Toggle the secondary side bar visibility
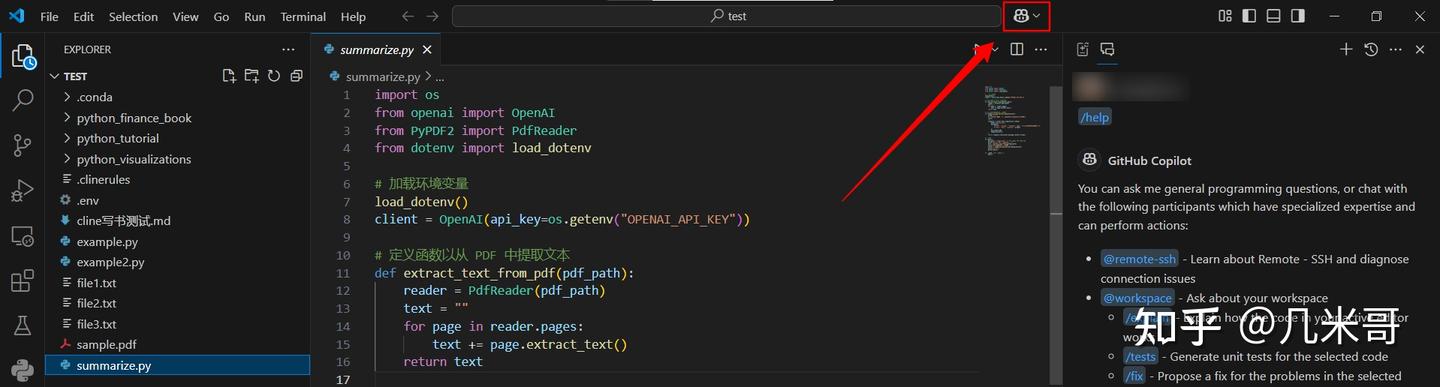The width and height of the screenshot is (1440, 387). tap(1297, 16)
